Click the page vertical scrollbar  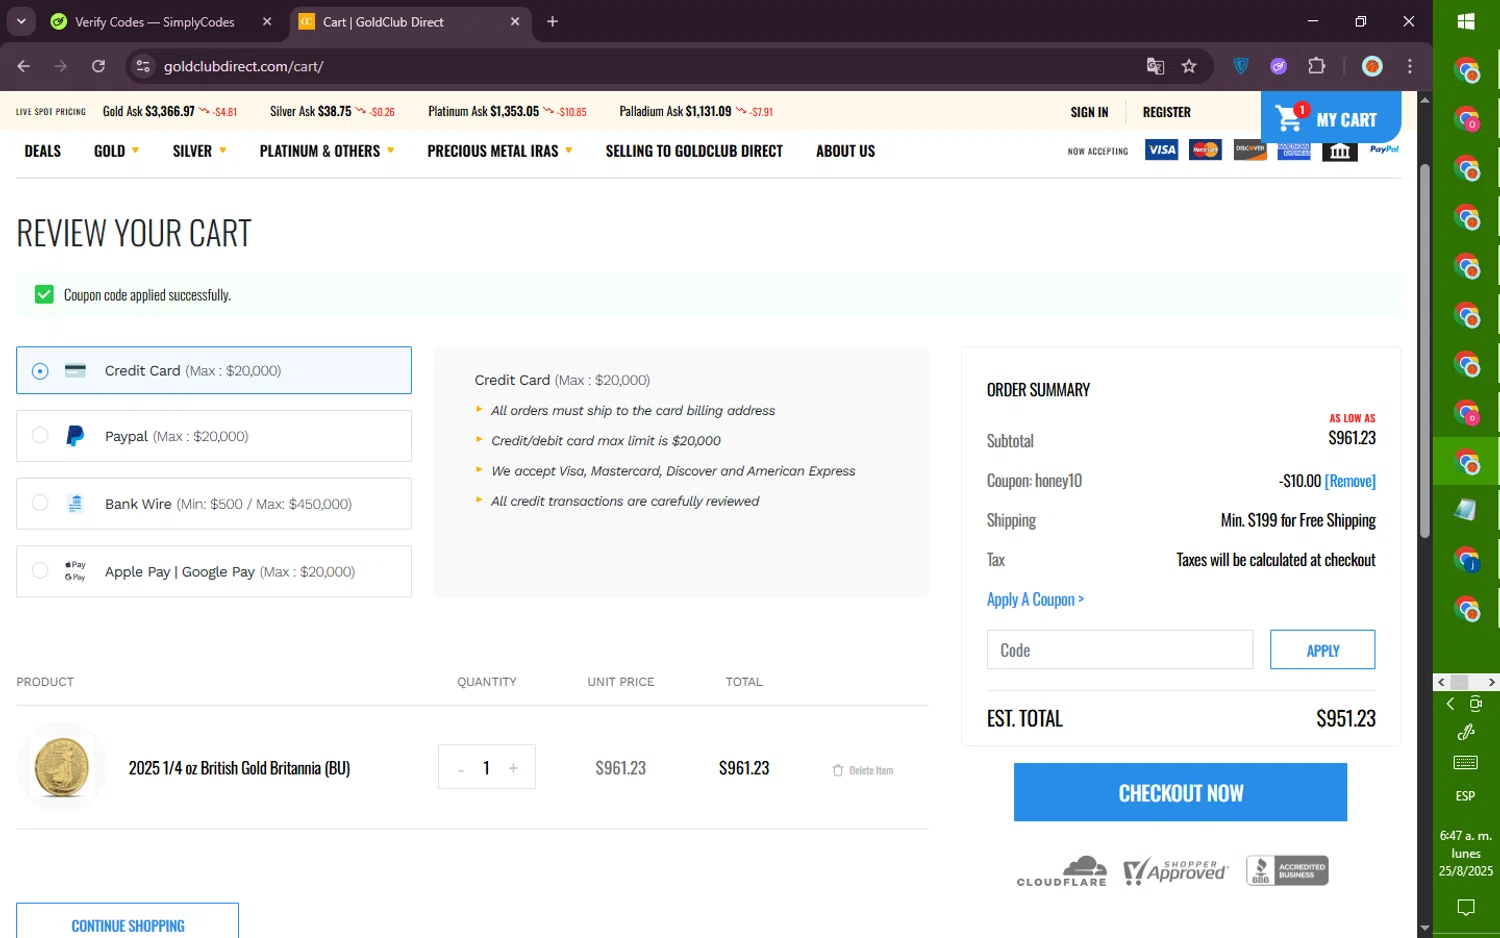click(x=1425, y=350)
